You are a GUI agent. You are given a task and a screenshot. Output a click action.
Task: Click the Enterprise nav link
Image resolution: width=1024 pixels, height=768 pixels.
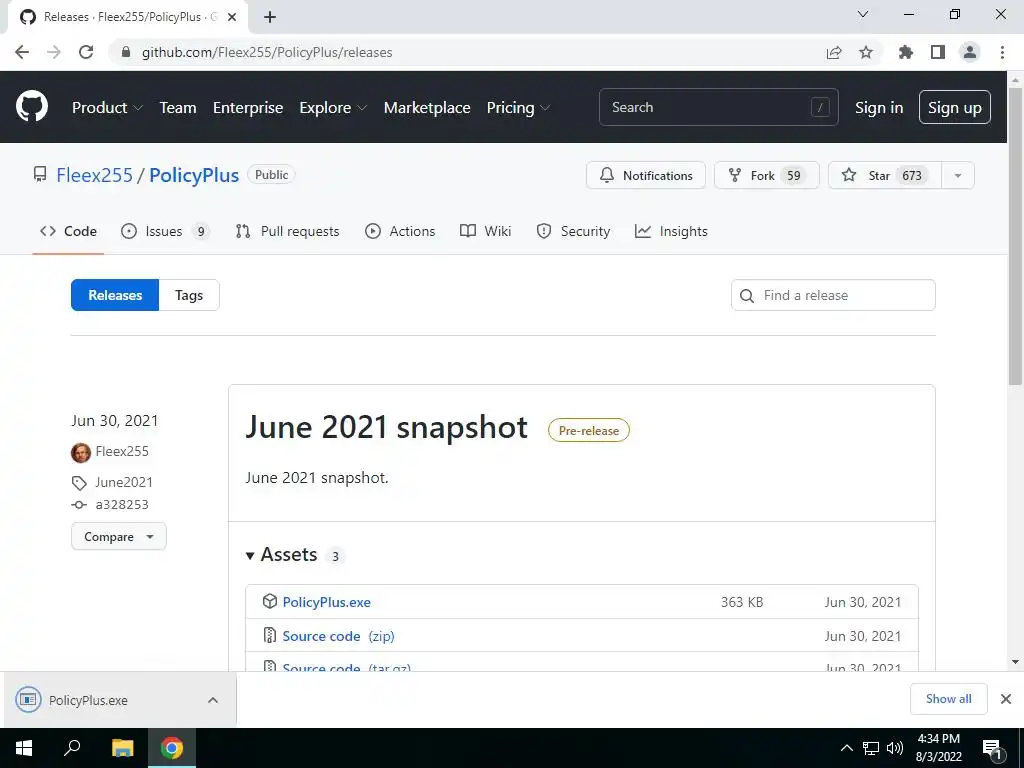point(248,108)
